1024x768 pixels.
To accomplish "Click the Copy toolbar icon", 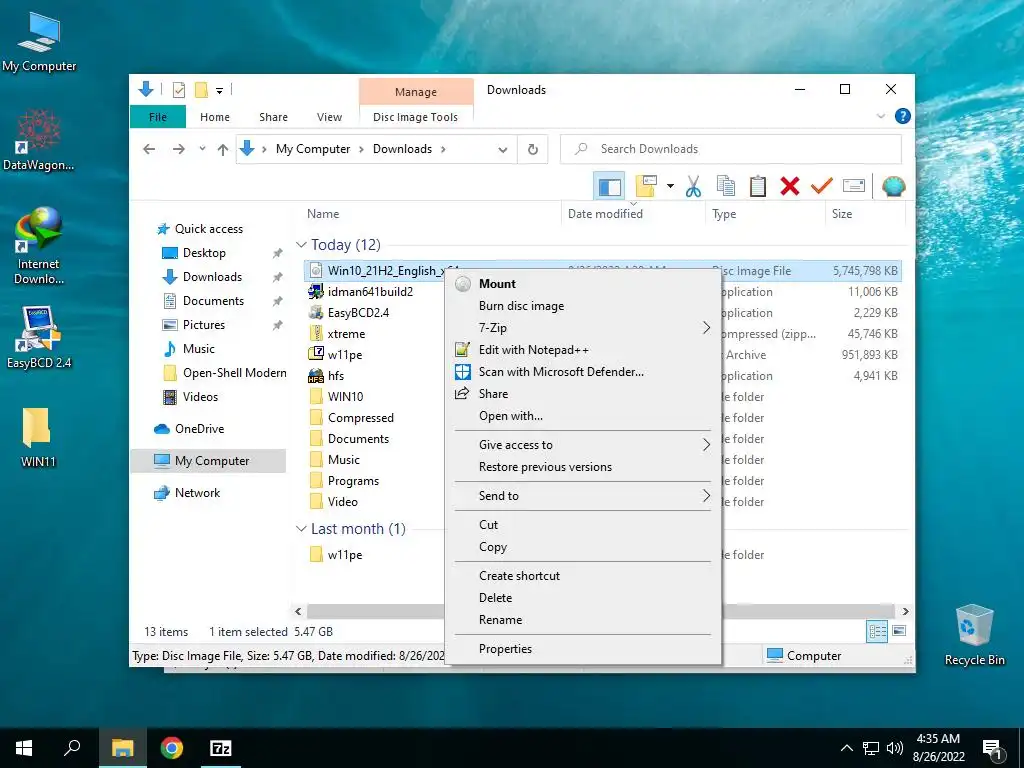I will (726, 186).
